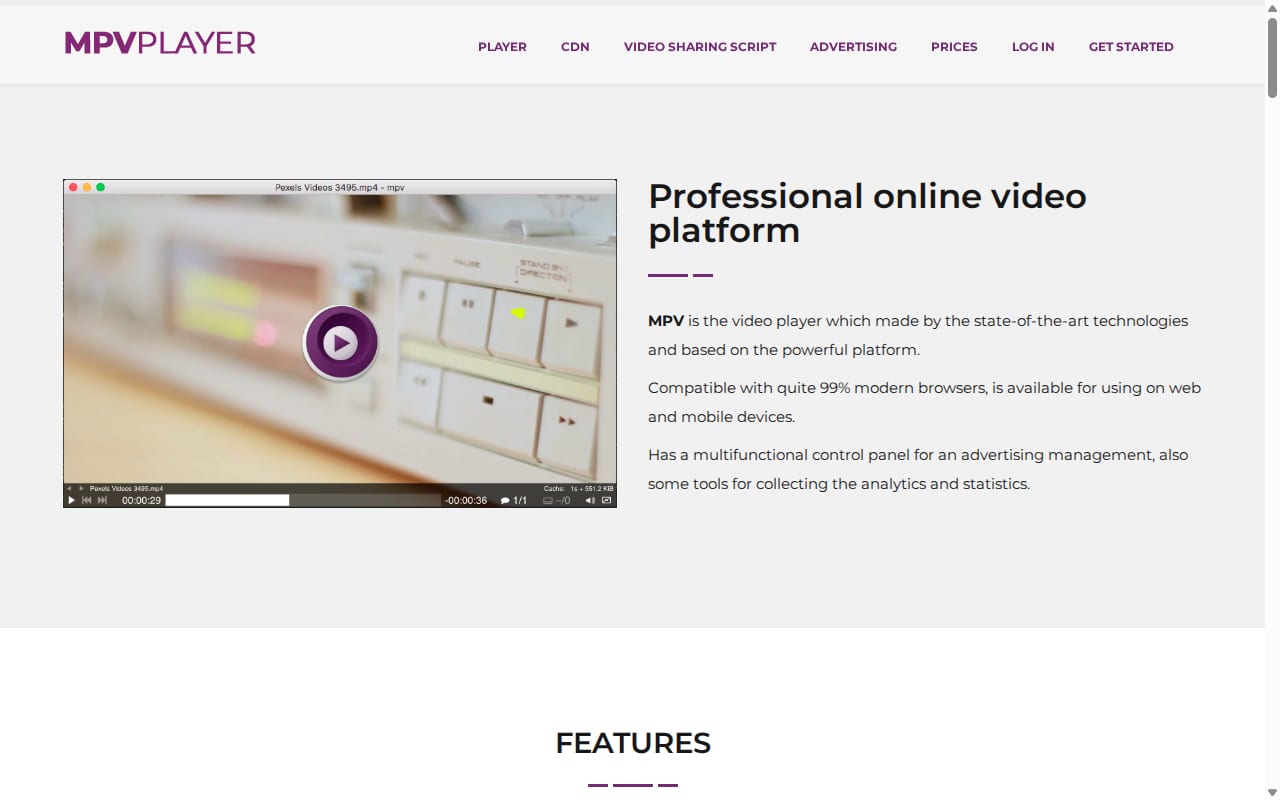Click the skip-next icon in mpv controls
The height and width of the screenshot is (800, 1280).
pos(102,500)
